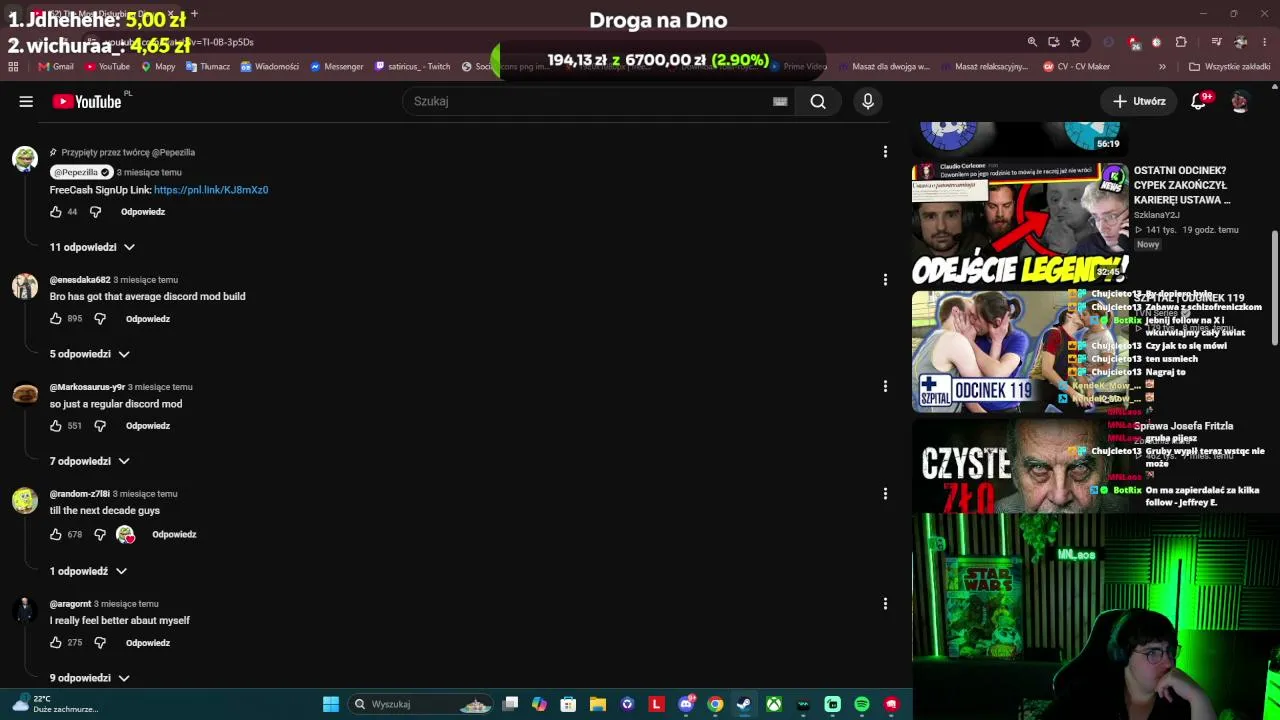Expand the 9 odpowiedzi replies
This screenshot has width=1280, height=720.
90,678
